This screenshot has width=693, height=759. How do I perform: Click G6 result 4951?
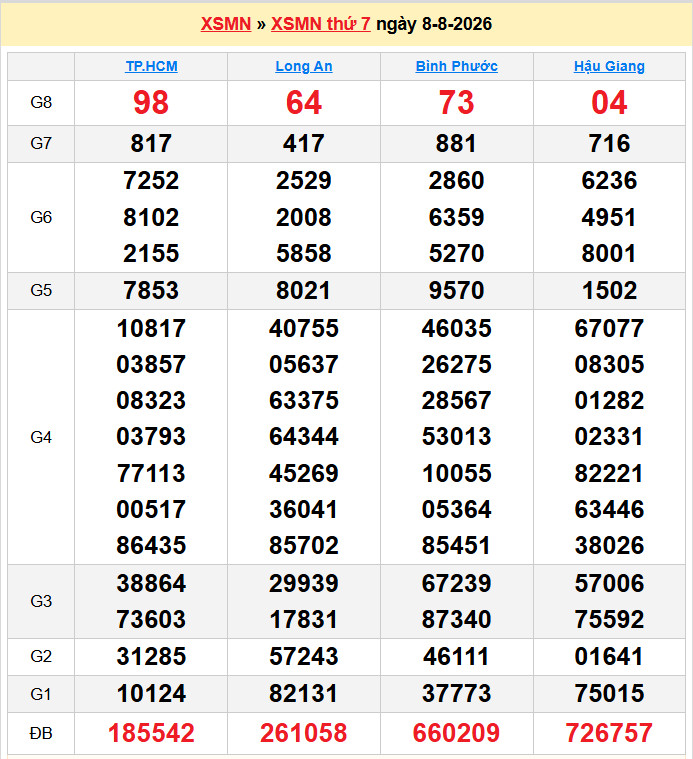(609, 217)
